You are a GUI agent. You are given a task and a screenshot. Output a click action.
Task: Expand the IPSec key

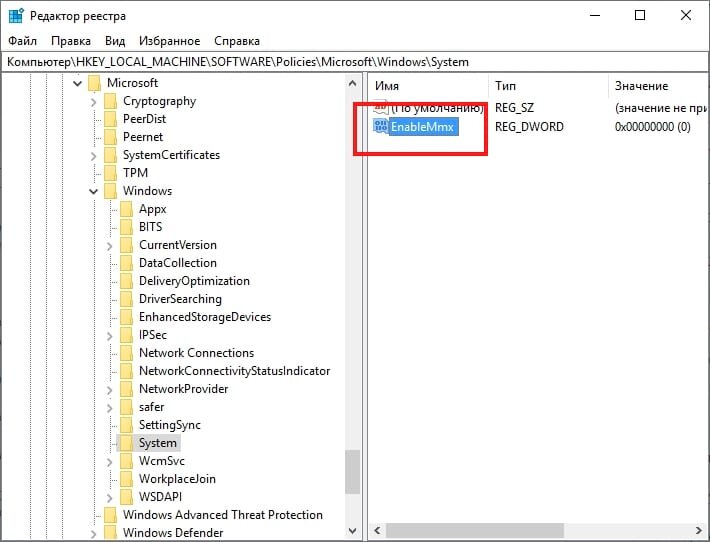pos(110,336)
